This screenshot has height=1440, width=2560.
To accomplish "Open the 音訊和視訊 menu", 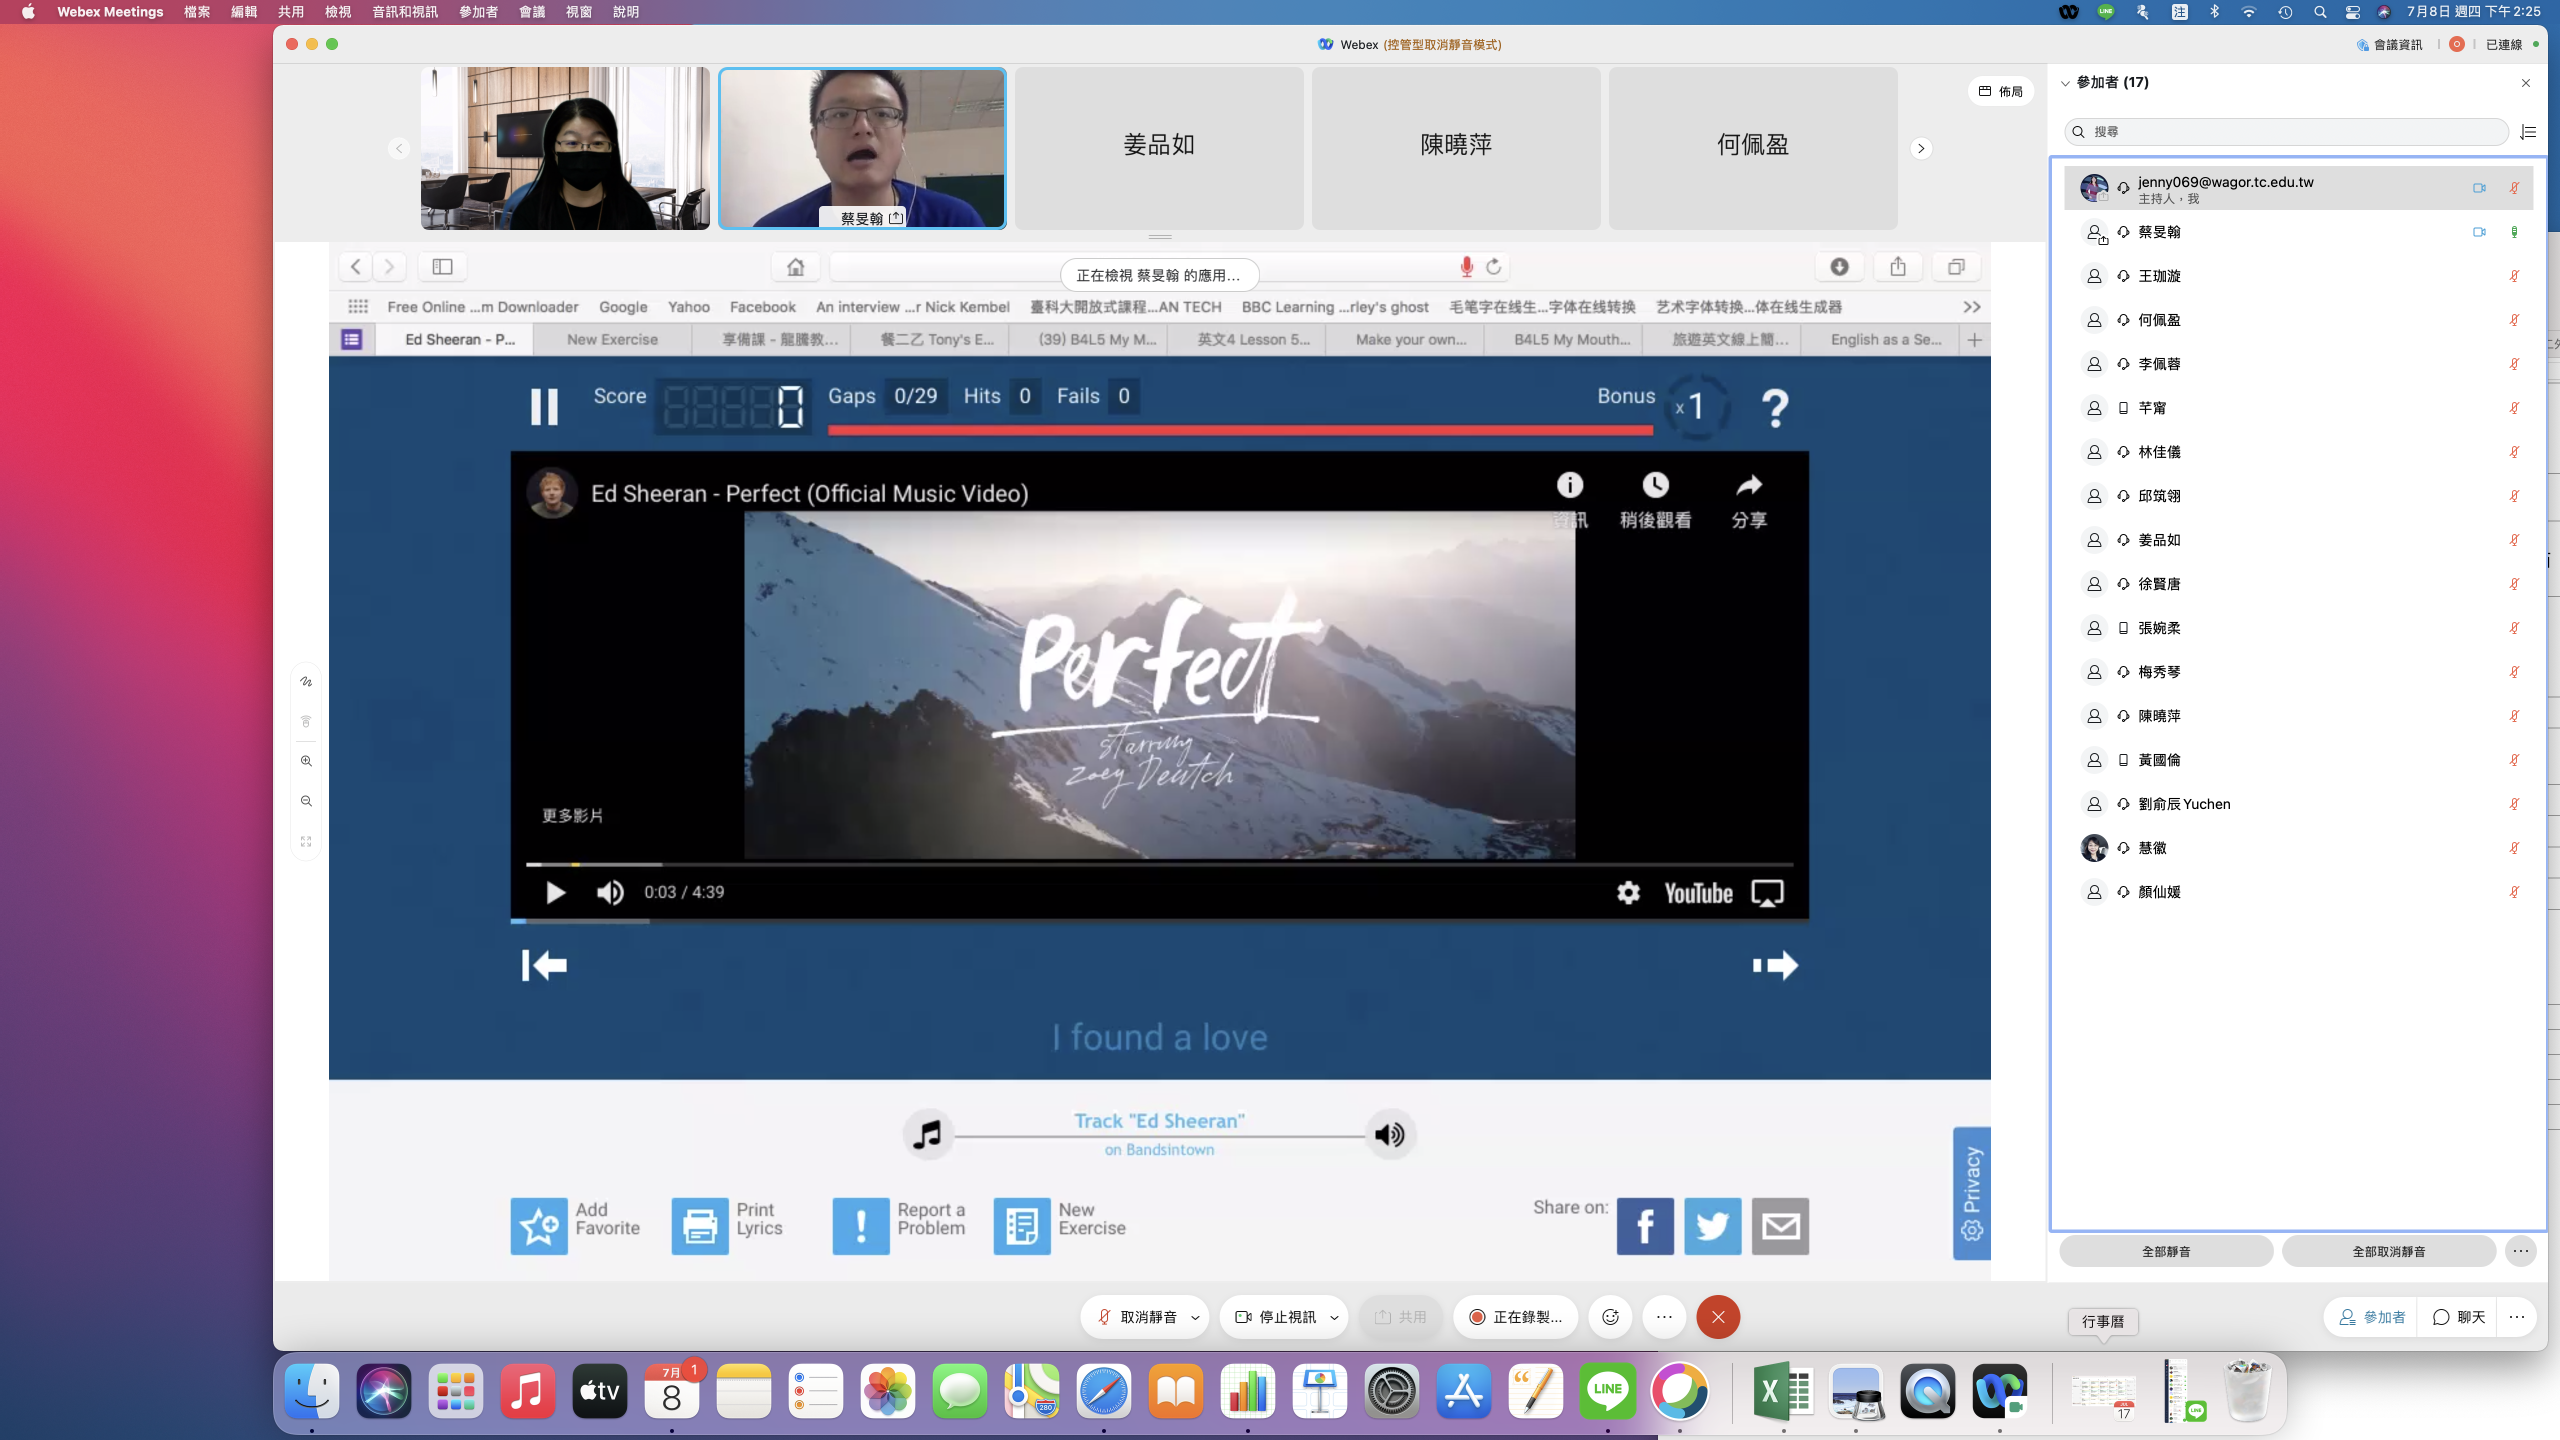I will 404,12.
